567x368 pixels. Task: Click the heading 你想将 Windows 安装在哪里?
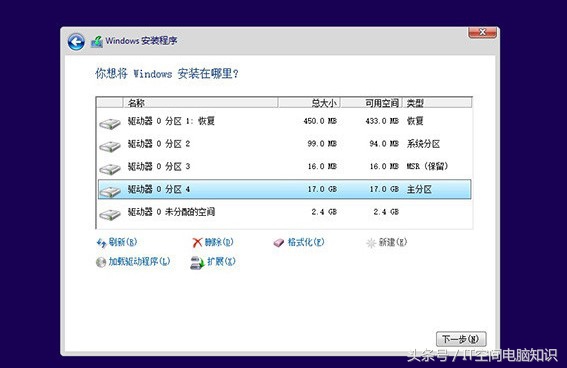click(x=167, y=74)
